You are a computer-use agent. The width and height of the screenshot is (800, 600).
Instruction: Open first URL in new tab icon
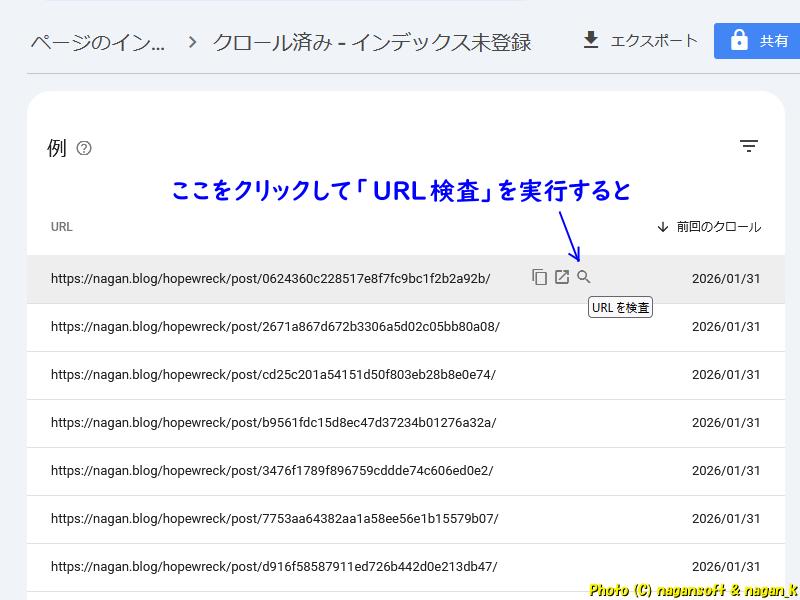tap(562, 277)
